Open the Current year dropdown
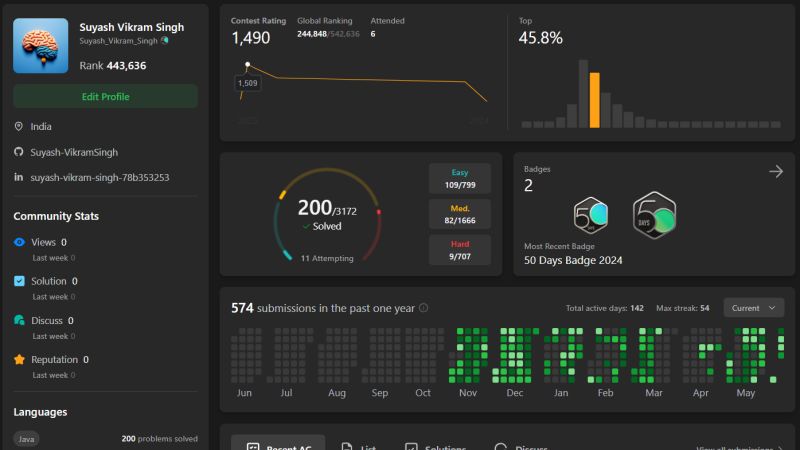 coord(754,308)
